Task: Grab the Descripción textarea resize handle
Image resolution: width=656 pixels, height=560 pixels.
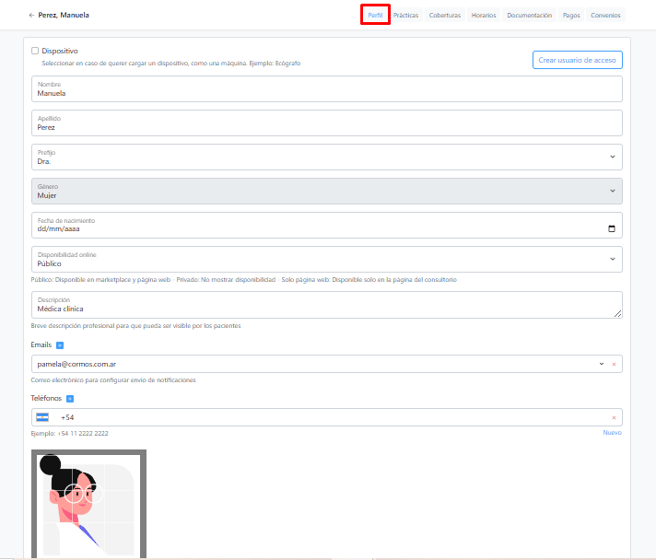Action: pyautogui.click(x=618, y=314)
